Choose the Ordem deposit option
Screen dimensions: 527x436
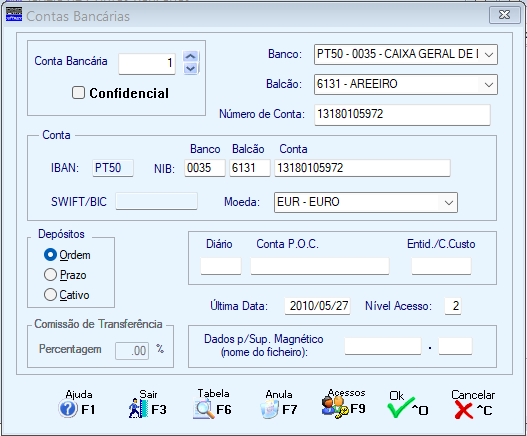click(x=50, y=254)
